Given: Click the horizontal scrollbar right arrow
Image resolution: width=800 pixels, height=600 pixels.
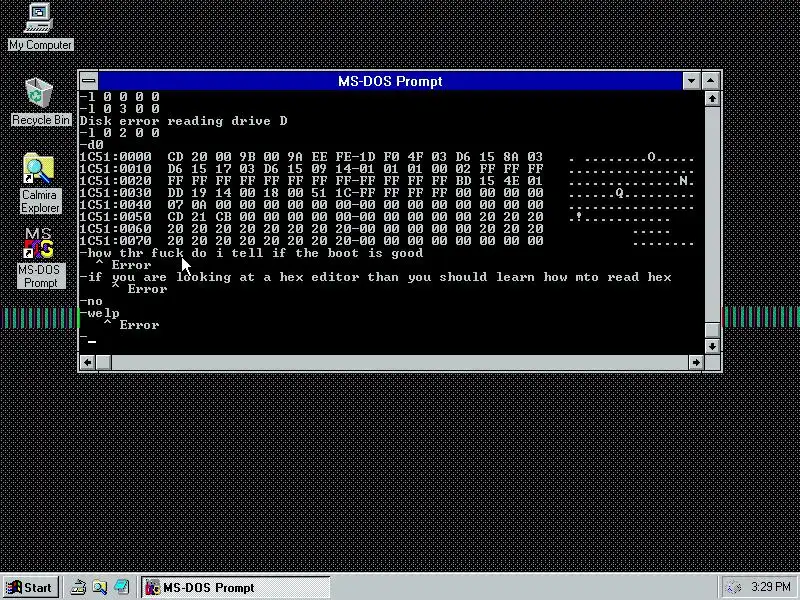Looking at the screenshot, I should click(696, 362).
